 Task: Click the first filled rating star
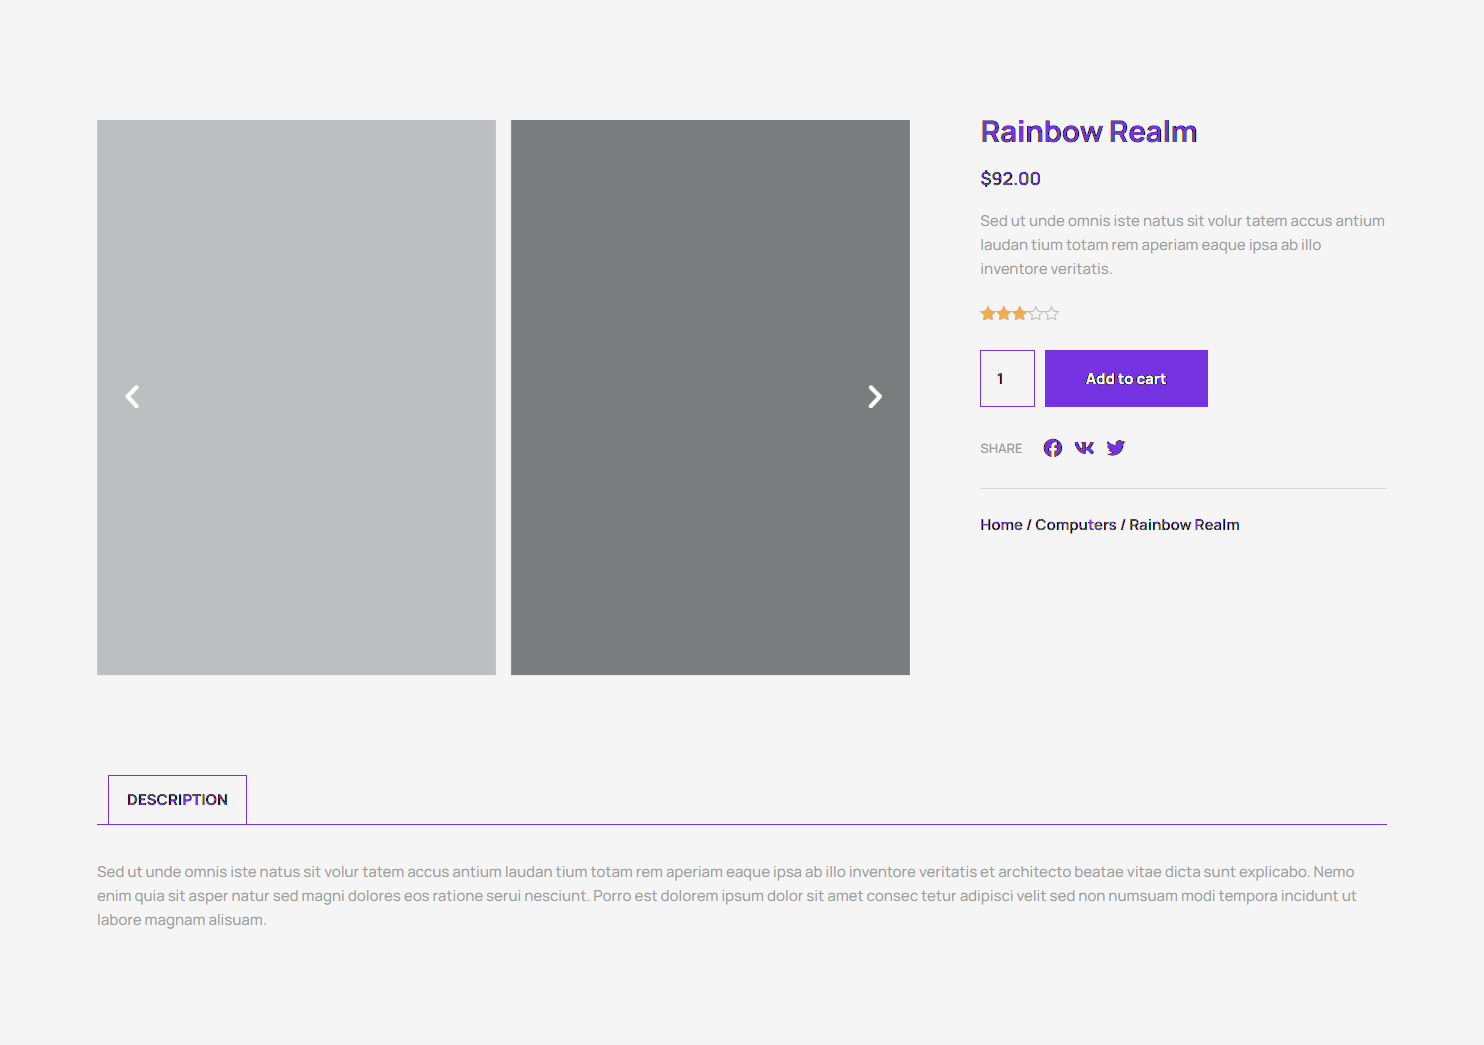pos(988,314)
